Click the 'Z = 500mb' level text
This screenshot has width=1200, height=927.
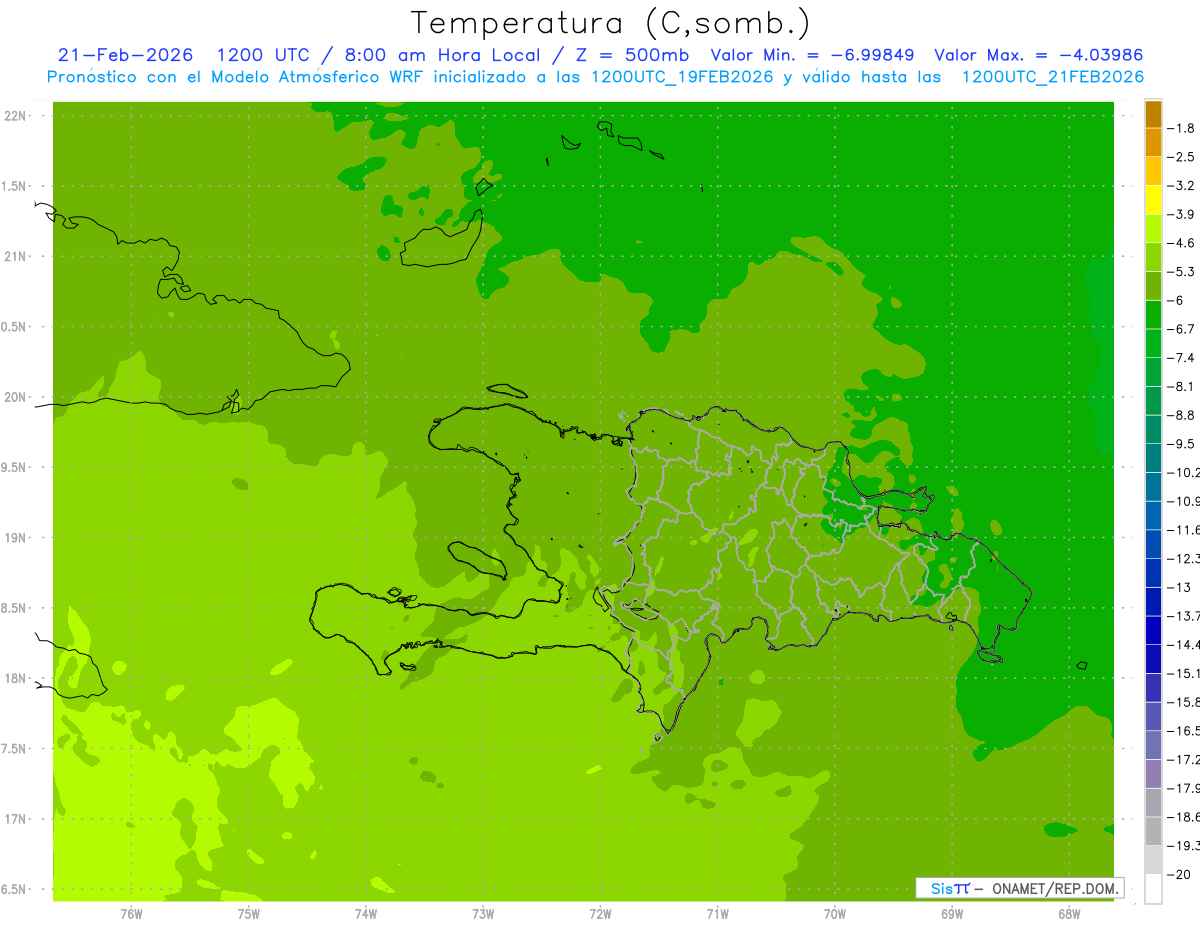tap(632, 55)
